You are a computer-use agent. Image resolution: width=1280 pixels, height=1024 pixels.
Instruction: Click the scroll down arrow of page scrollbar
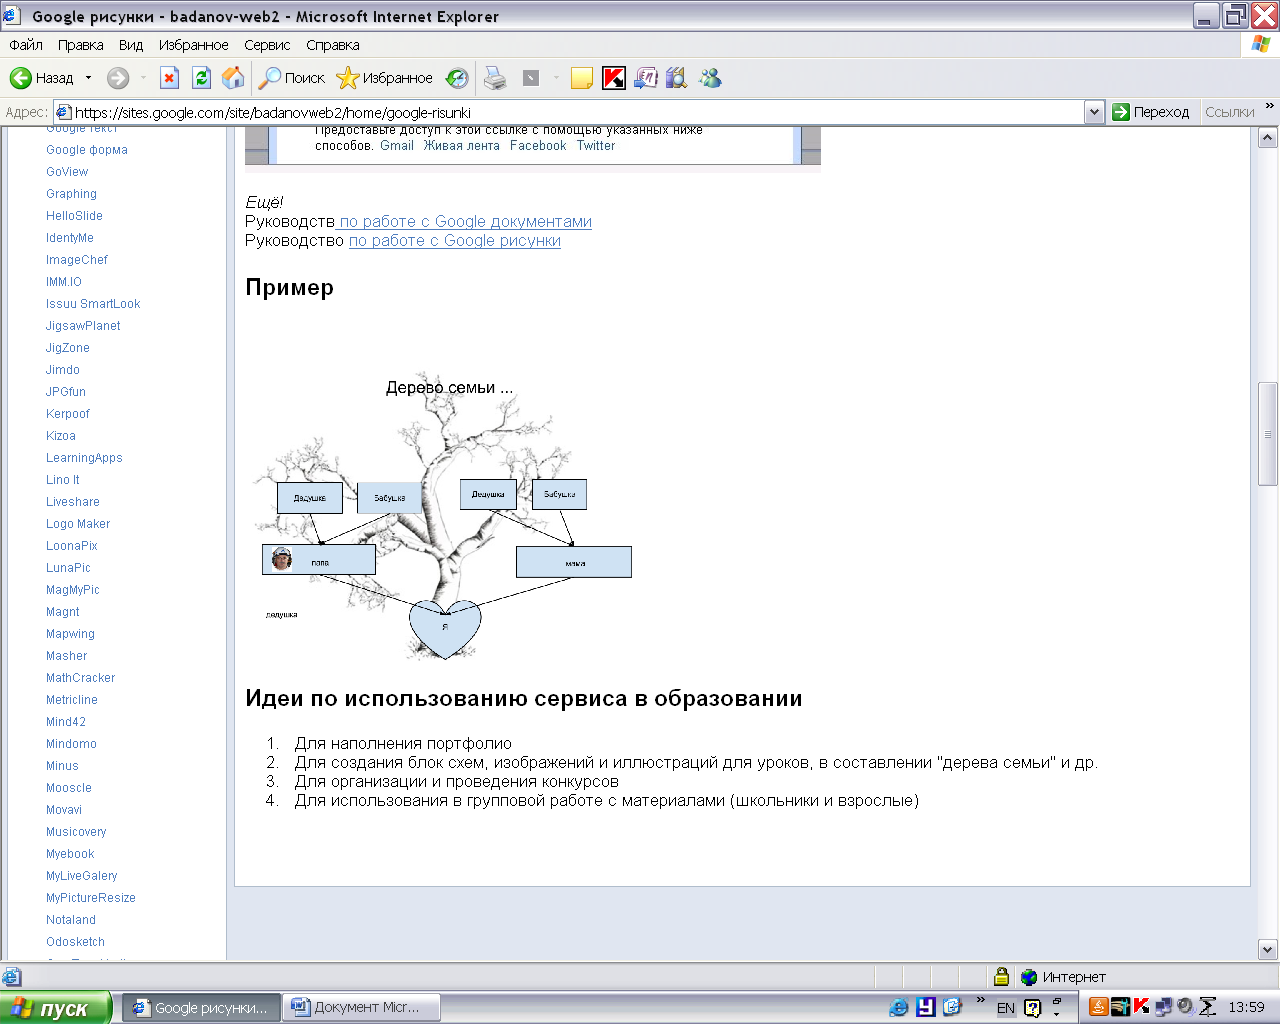tap(1268, 950)
